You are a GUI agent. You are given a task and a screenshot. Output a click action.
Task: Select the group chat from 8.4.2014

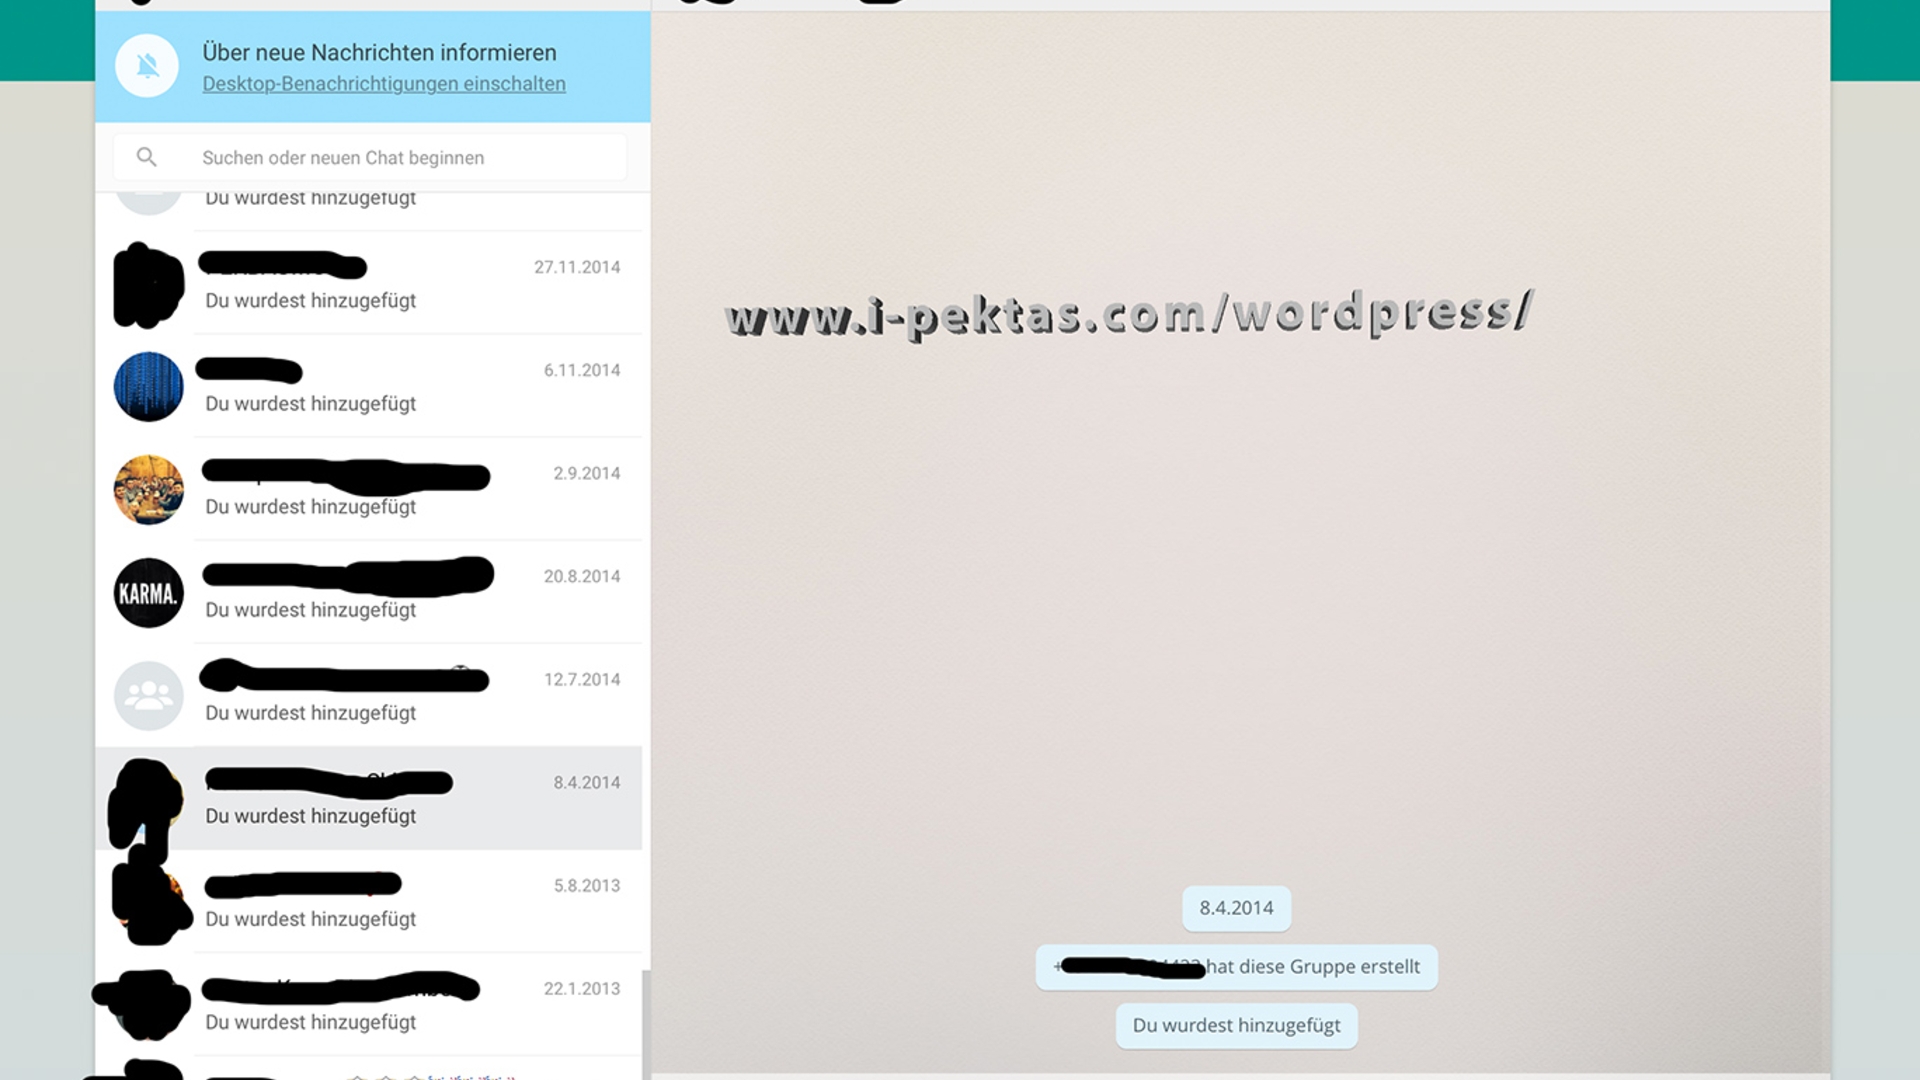(x=371, y=798)
